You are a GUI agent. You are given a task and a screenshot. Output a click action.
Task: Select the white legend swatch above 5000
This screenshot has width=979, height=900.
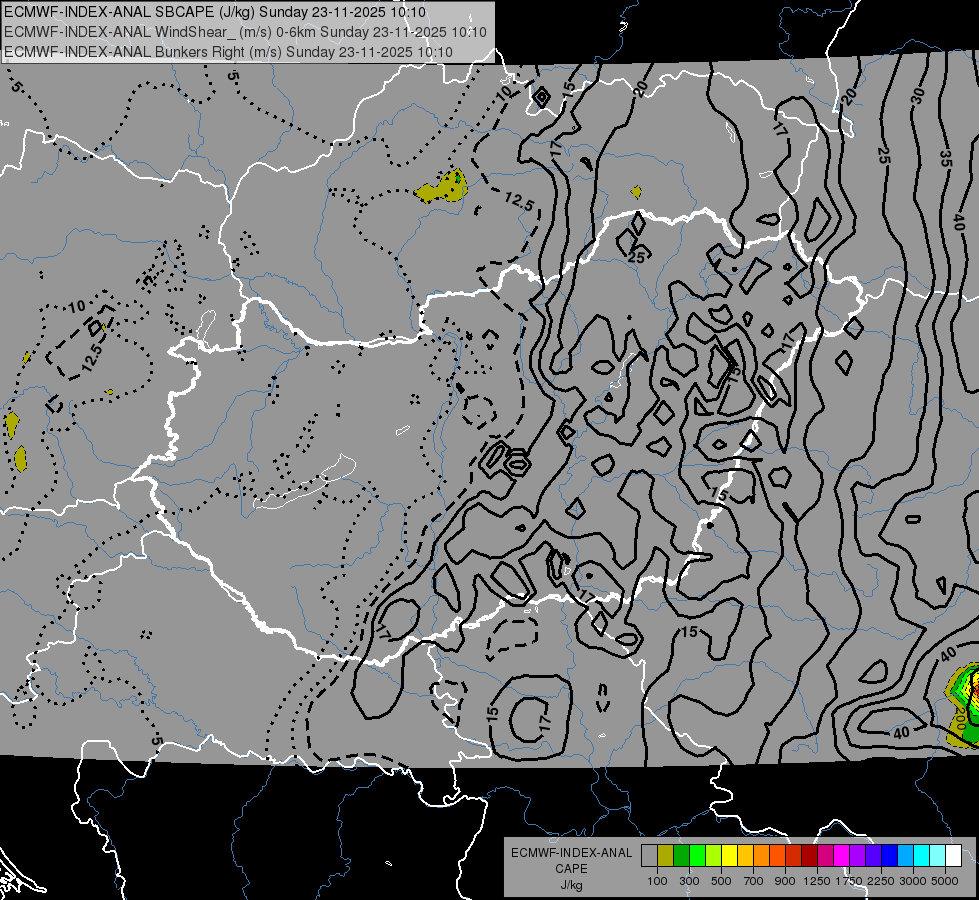point(954,856)
